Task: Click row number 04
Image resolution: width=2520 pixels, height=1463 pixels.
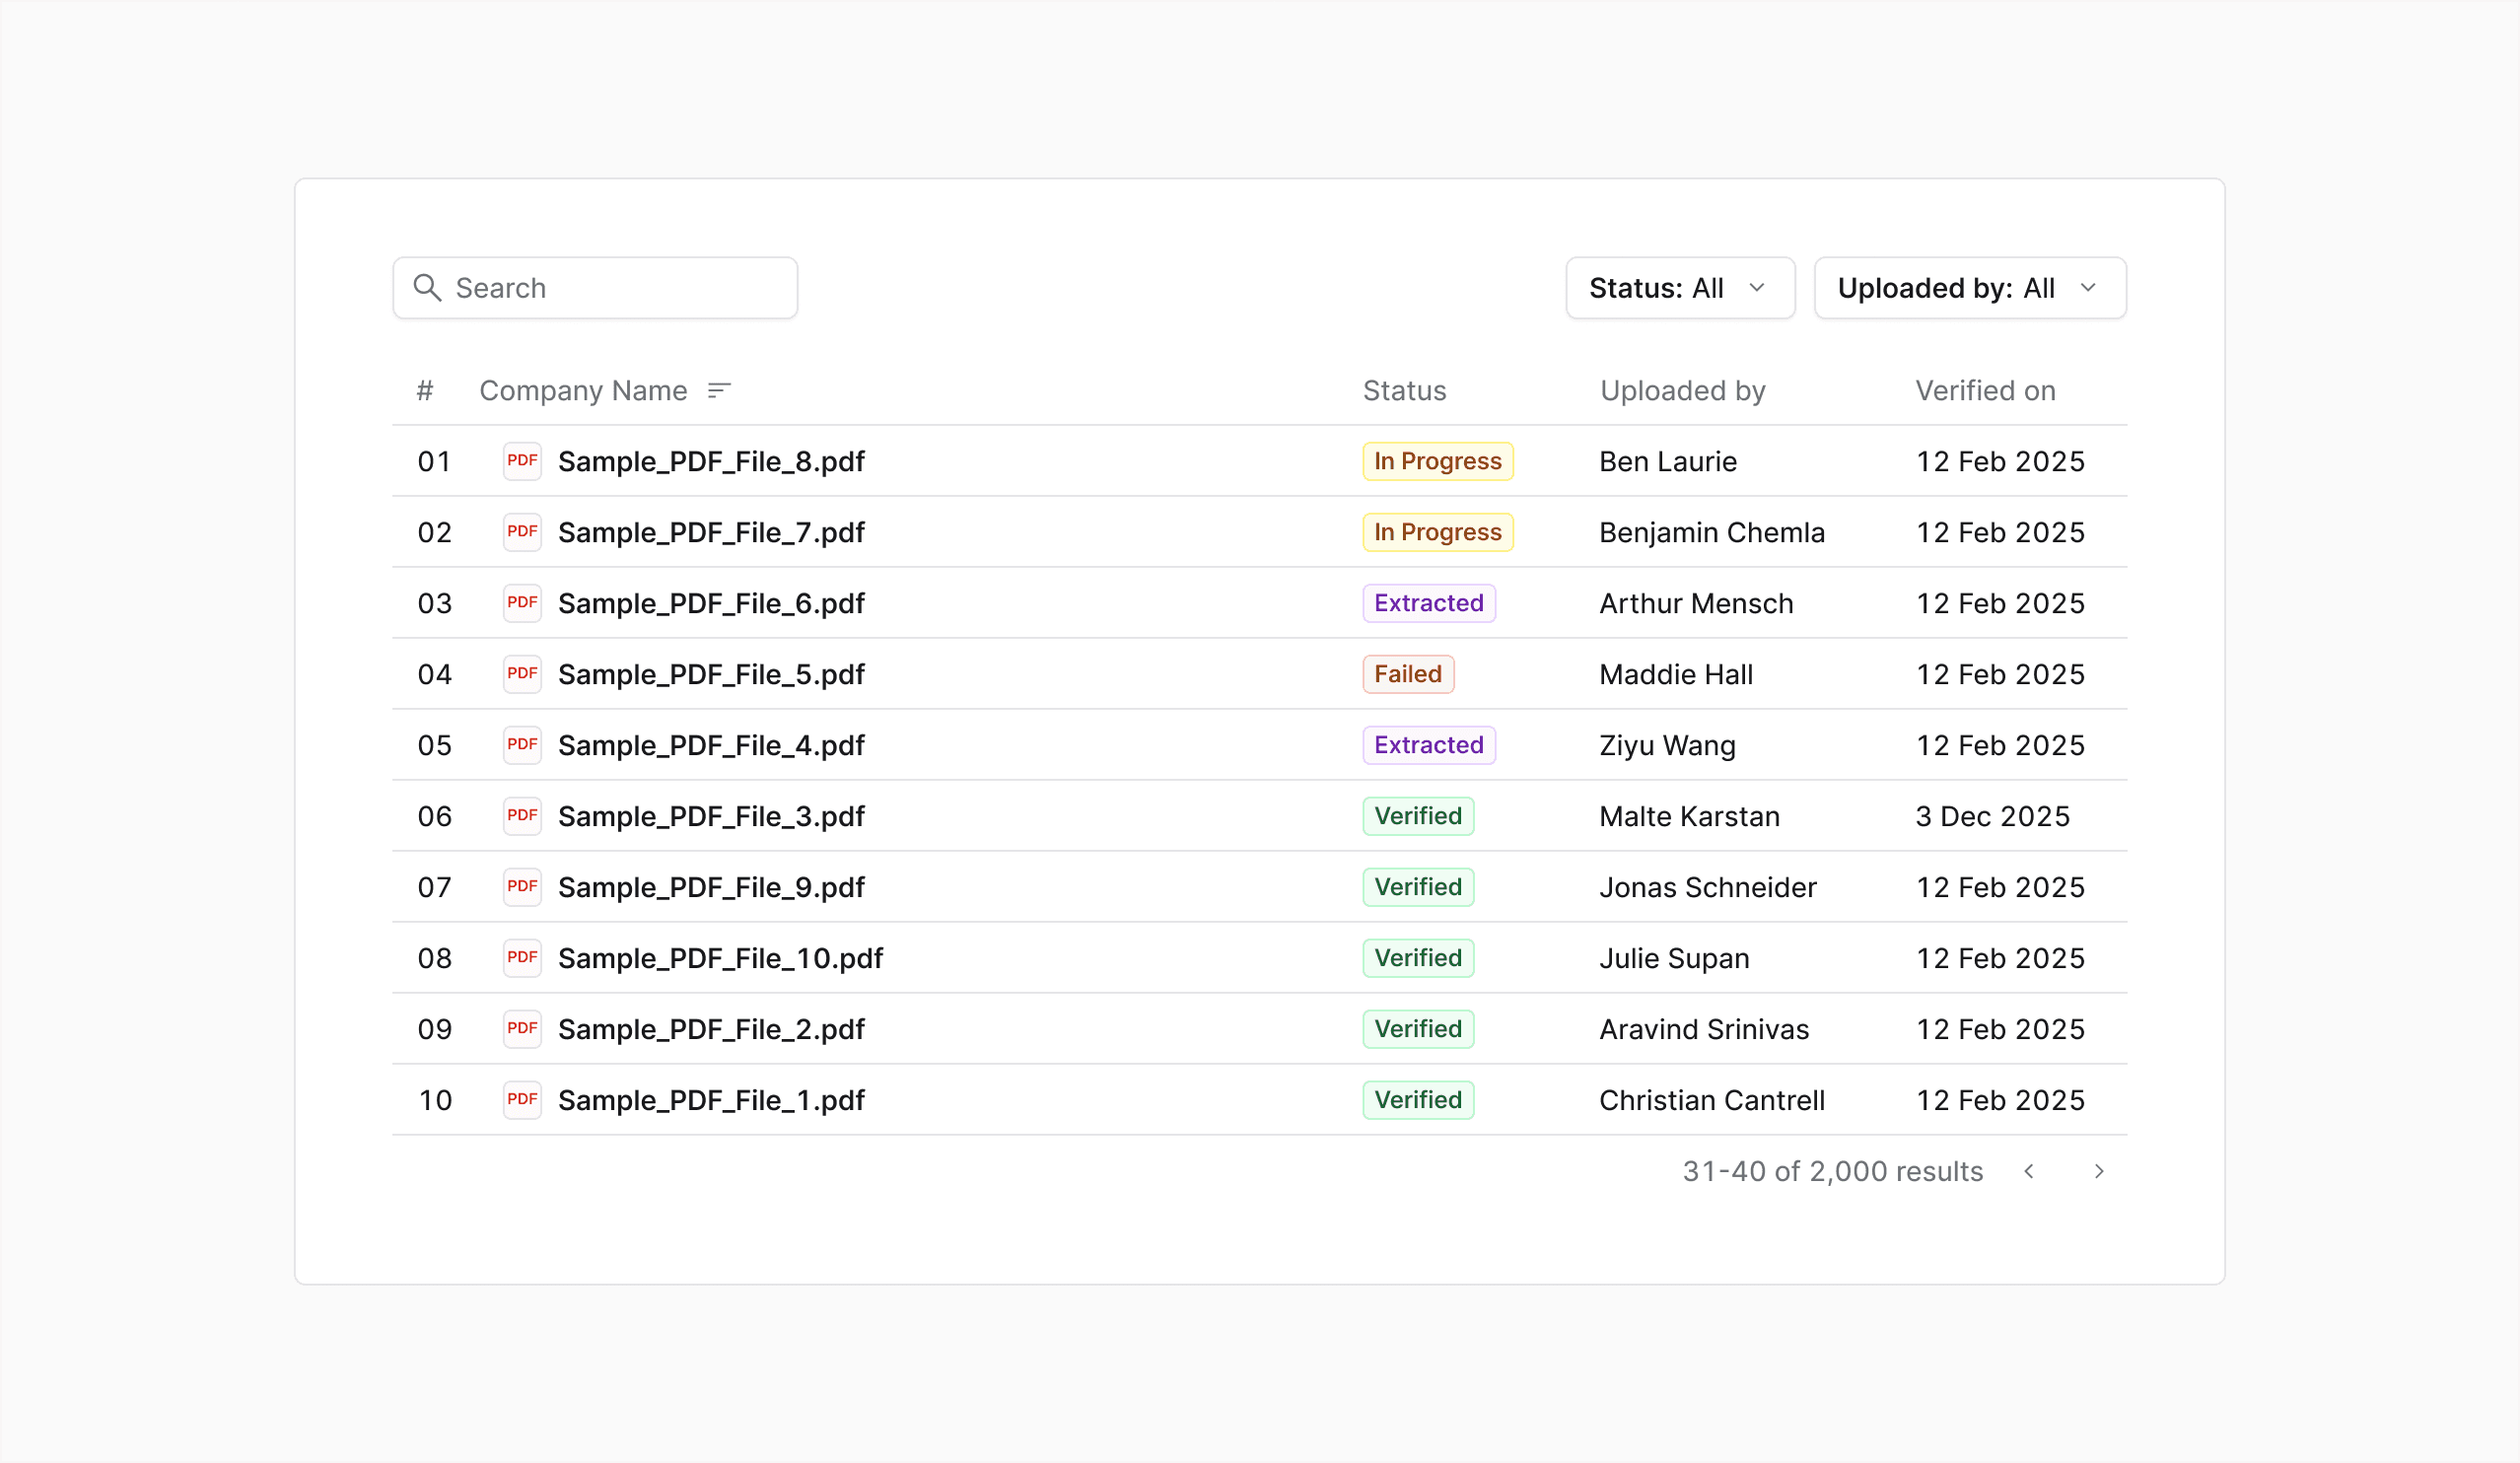Action: (434, 675)
